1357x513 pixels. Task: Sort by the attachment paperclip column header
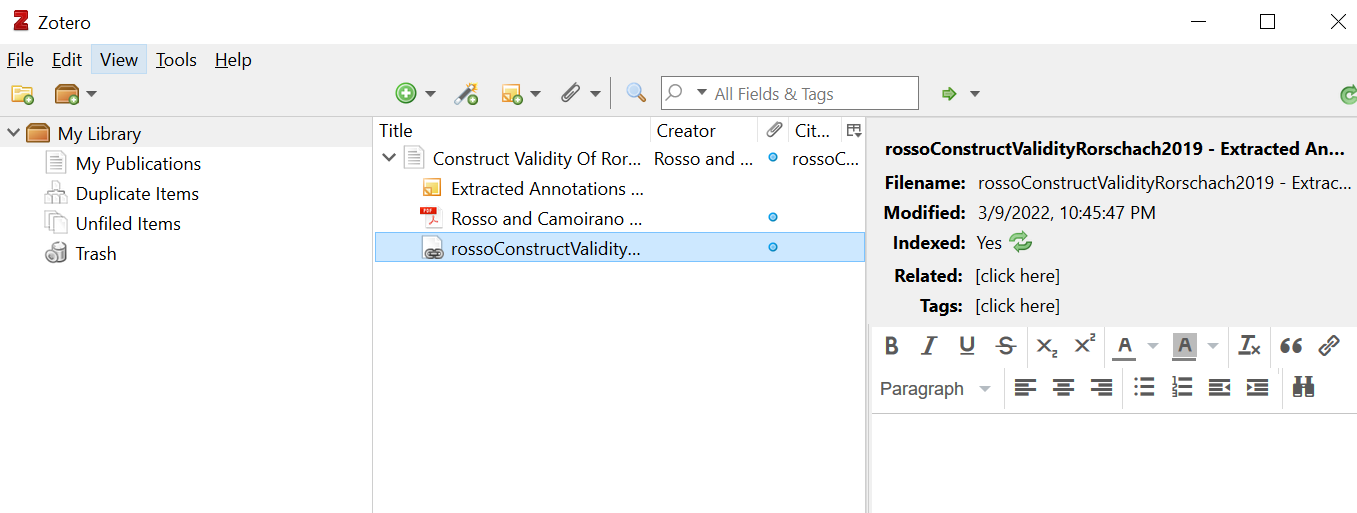click(x=774, y=130)
